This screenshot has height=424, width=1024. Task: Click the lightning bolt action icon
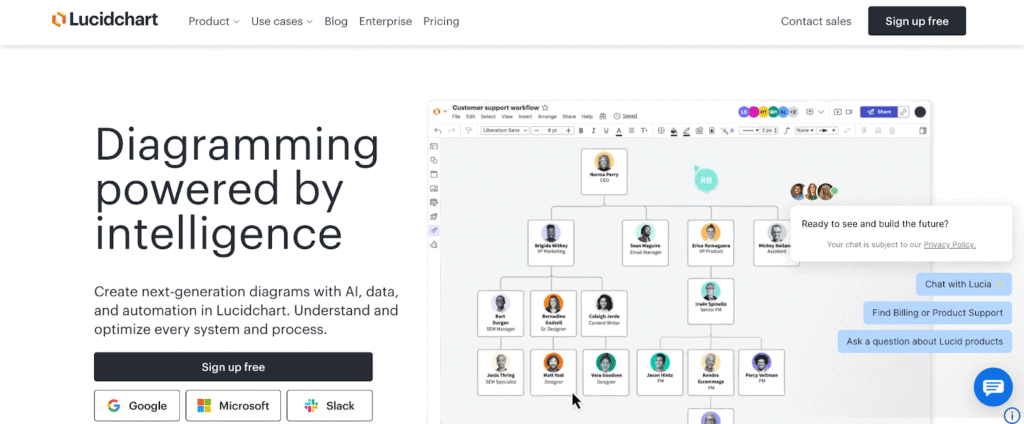point(863,131)
